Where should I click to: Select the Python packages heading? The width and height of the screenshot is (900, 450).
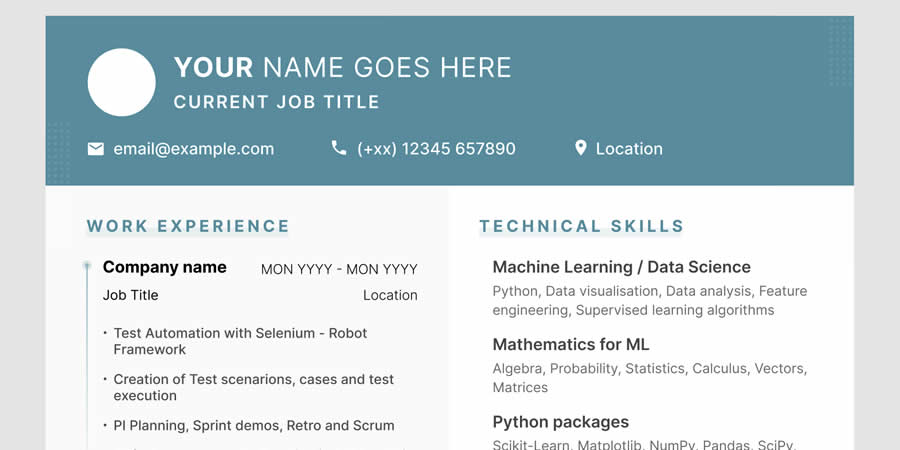[560, 422]
